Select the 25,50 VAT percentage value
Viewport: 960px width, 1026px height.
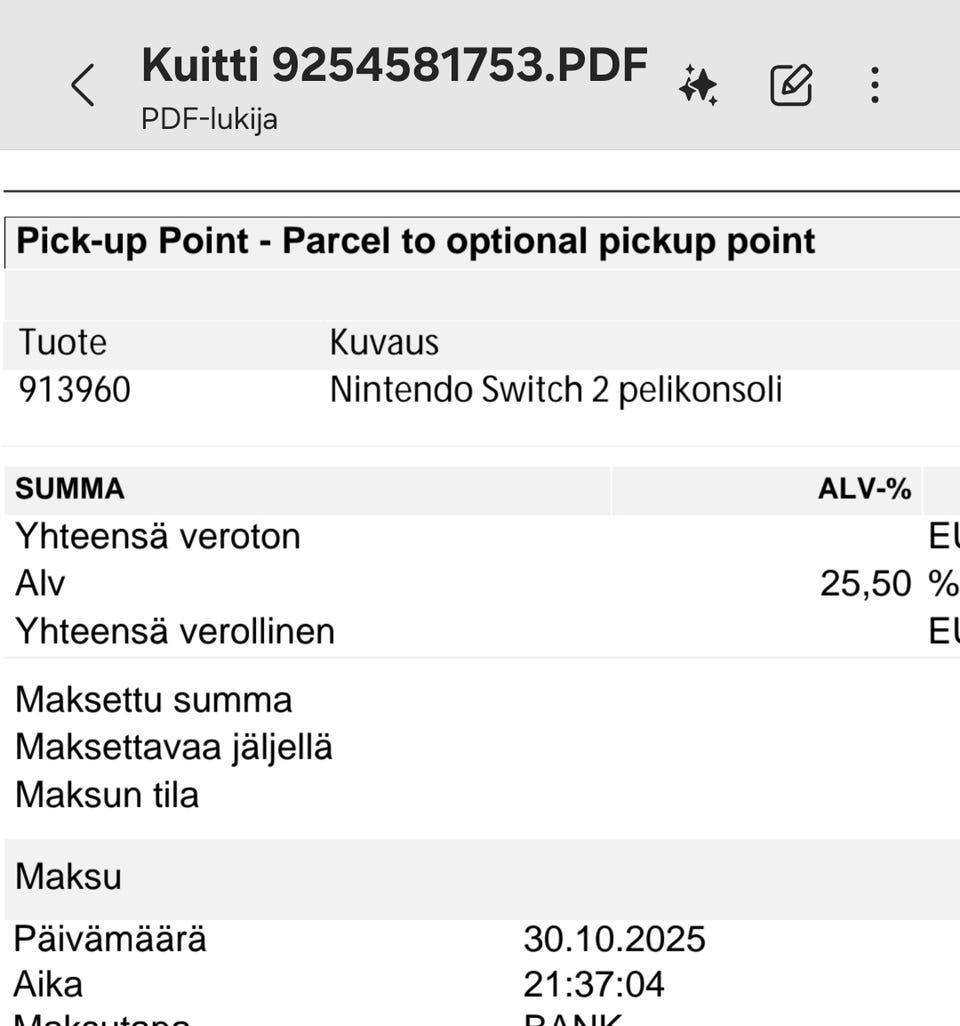click(866, 584)
